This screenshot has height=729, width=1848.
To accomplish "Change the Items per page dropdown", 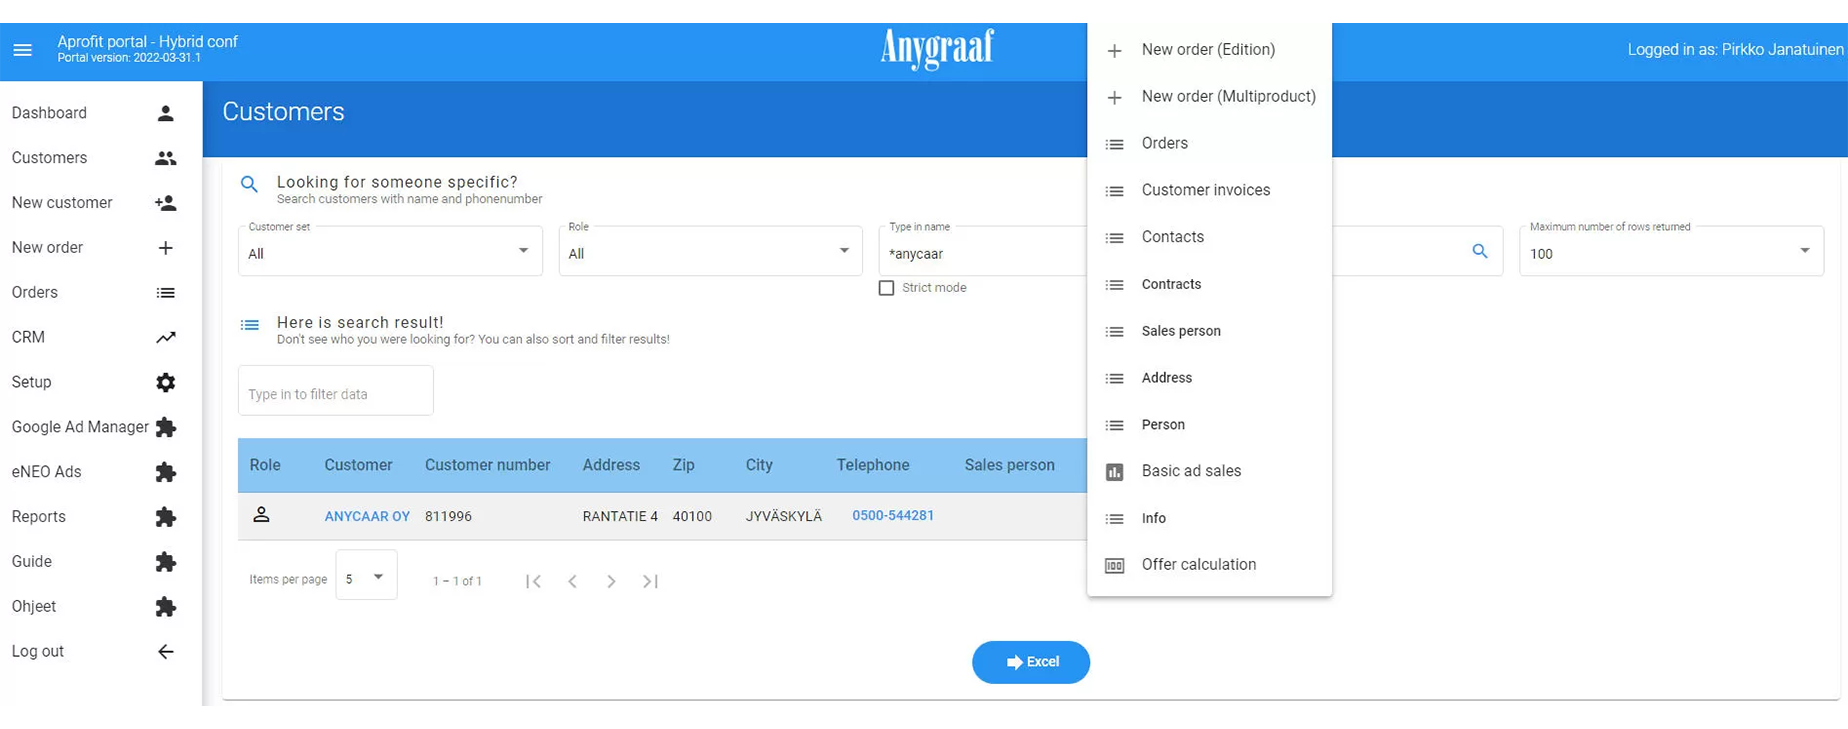I will (x=366, y=578).
